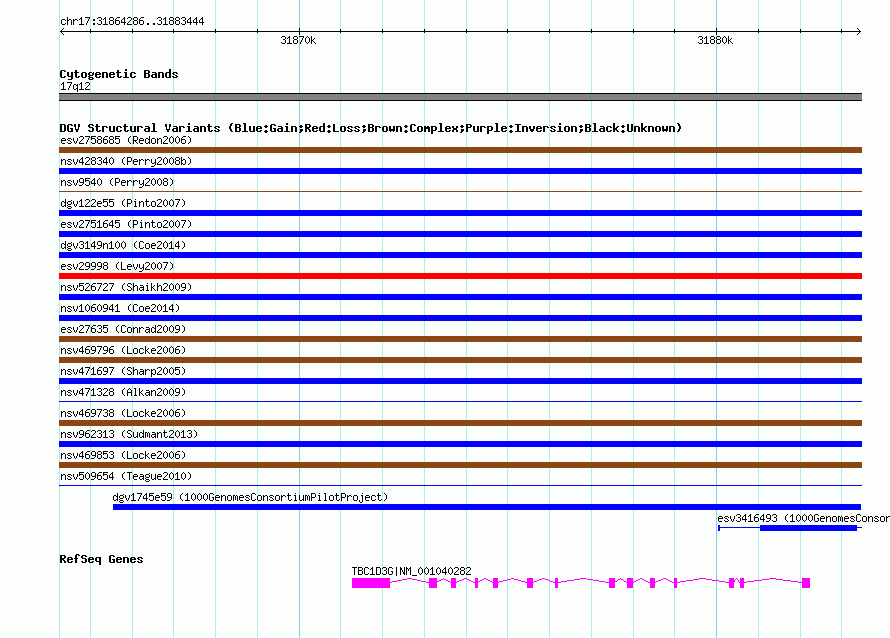Select the 31870k ruler tick label

coord(298,40)
